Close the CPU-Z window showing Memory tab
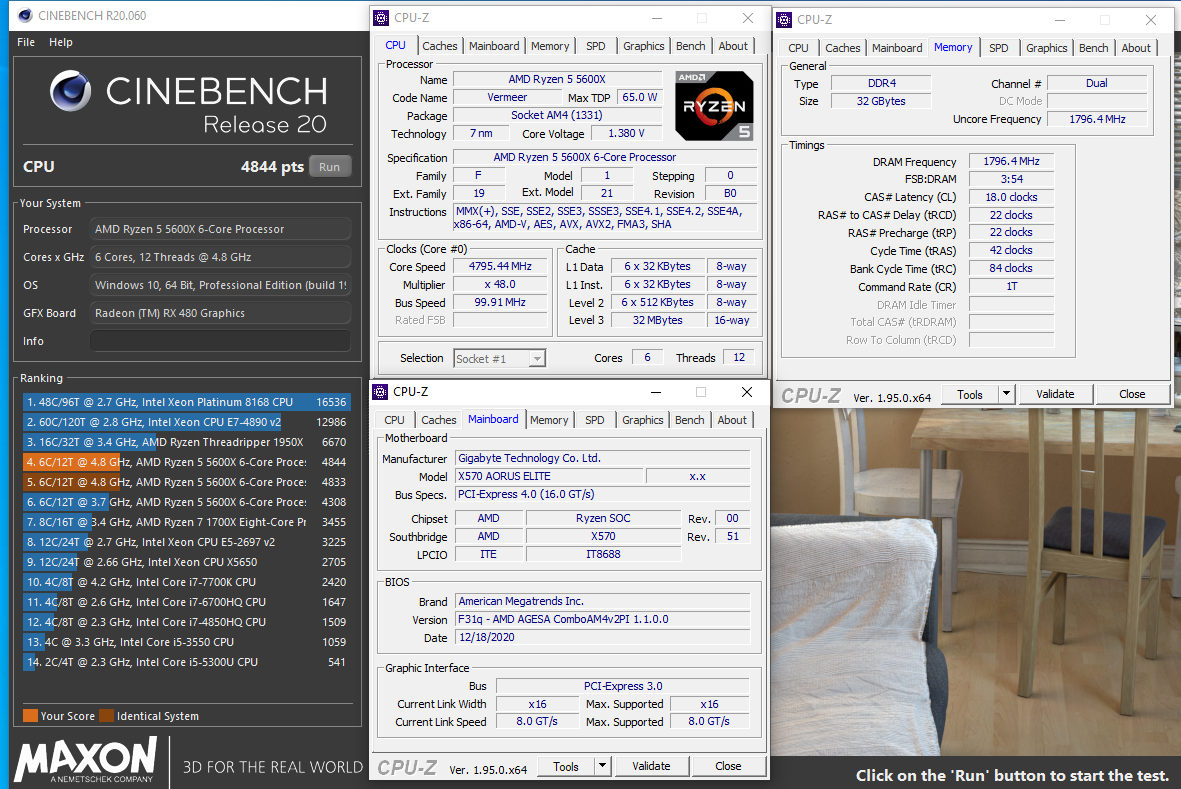 1151,19
